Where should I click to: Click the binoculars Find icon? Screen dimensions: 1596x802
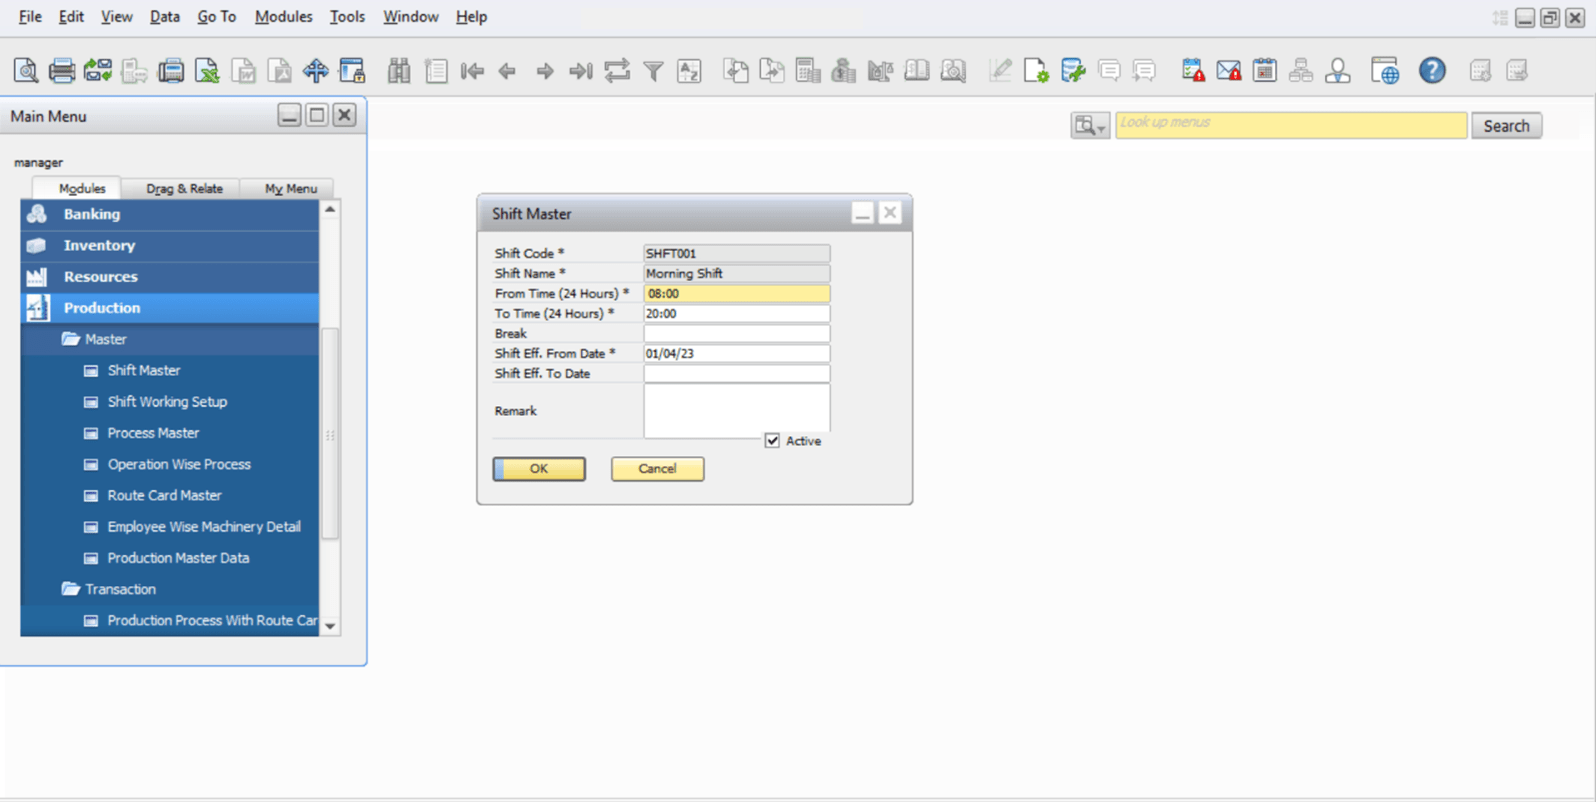point(399,71)
